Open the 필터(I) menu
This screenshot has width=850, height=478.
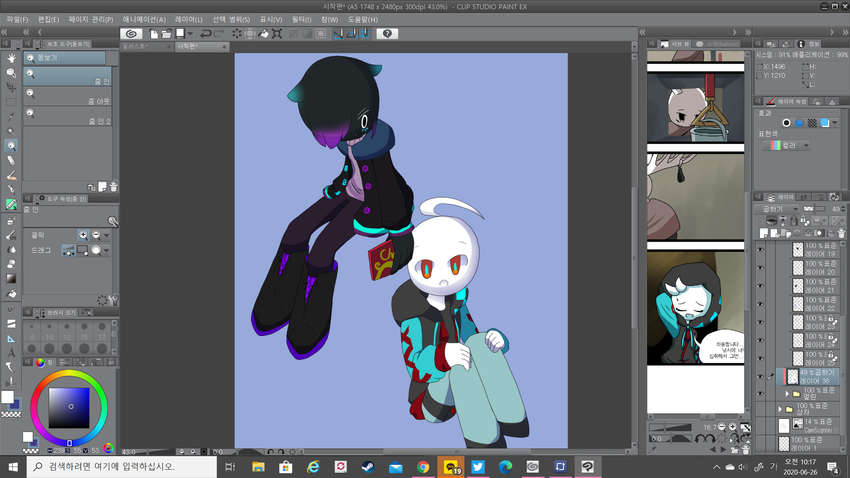pyautogui.click(x=301, y=20)
